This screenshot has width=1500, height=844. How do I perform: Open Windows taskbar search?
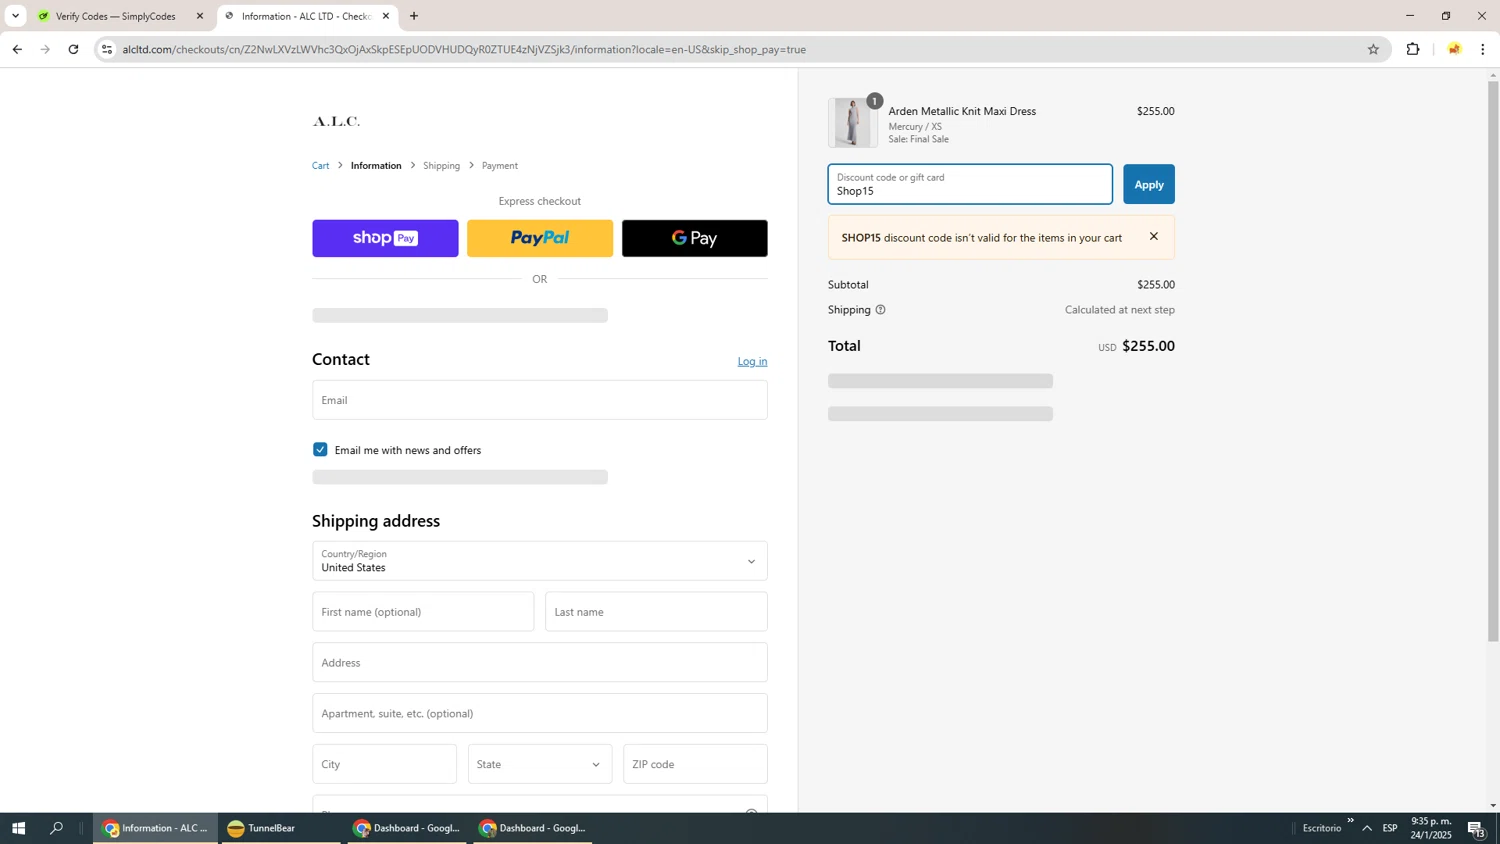[x=56, y=828]
